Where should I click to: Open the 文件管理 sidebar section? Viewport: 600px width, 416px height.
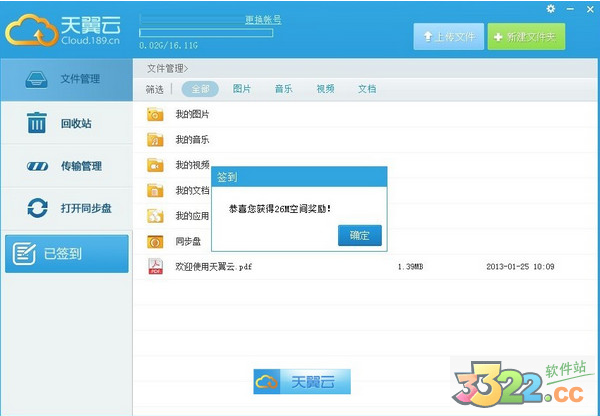click(67, 80)
